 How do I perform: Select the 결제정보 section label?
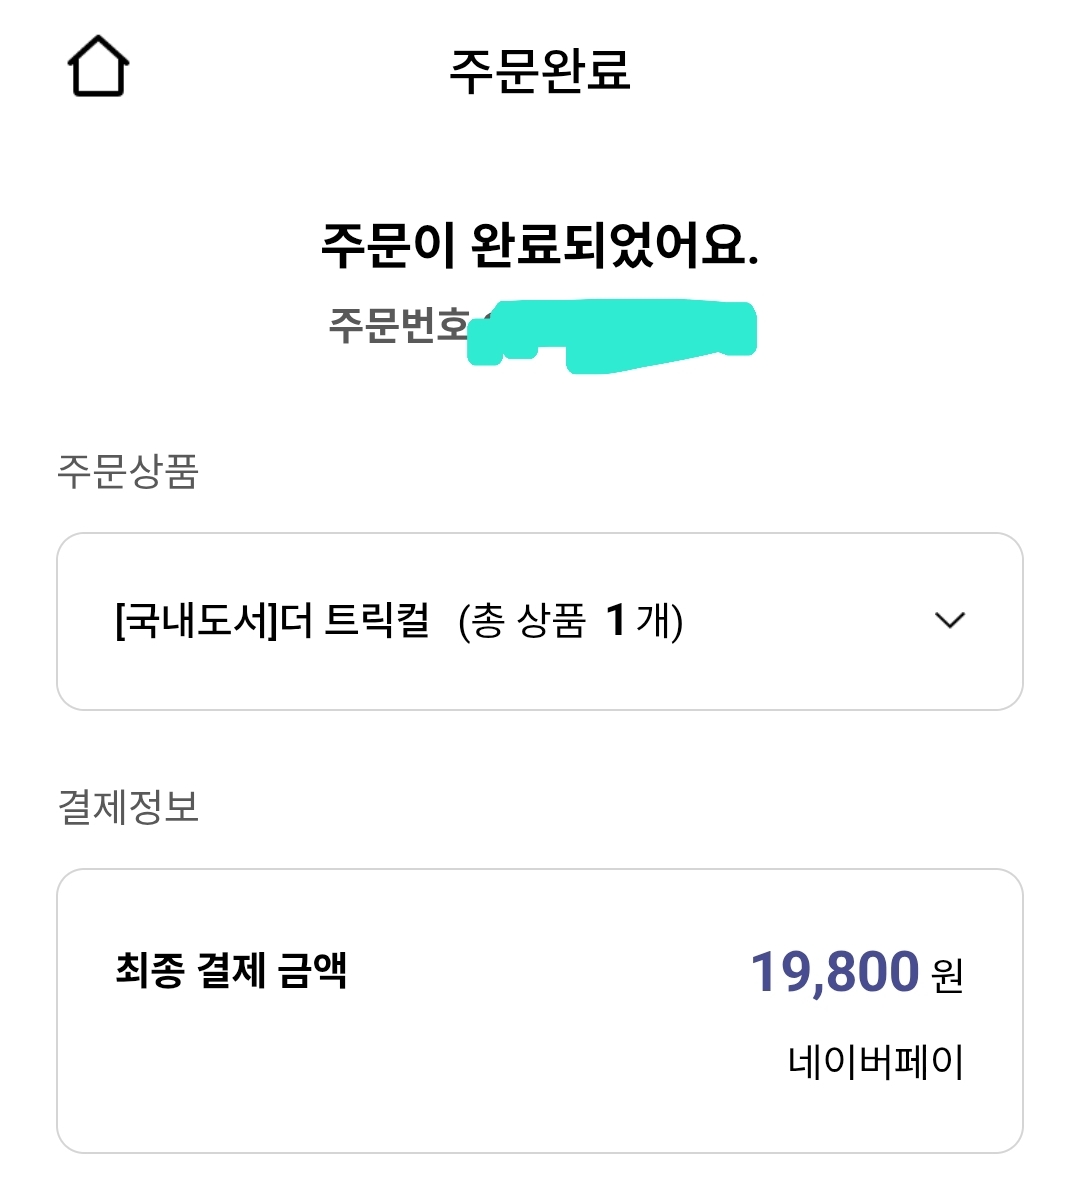coord(128,807)
